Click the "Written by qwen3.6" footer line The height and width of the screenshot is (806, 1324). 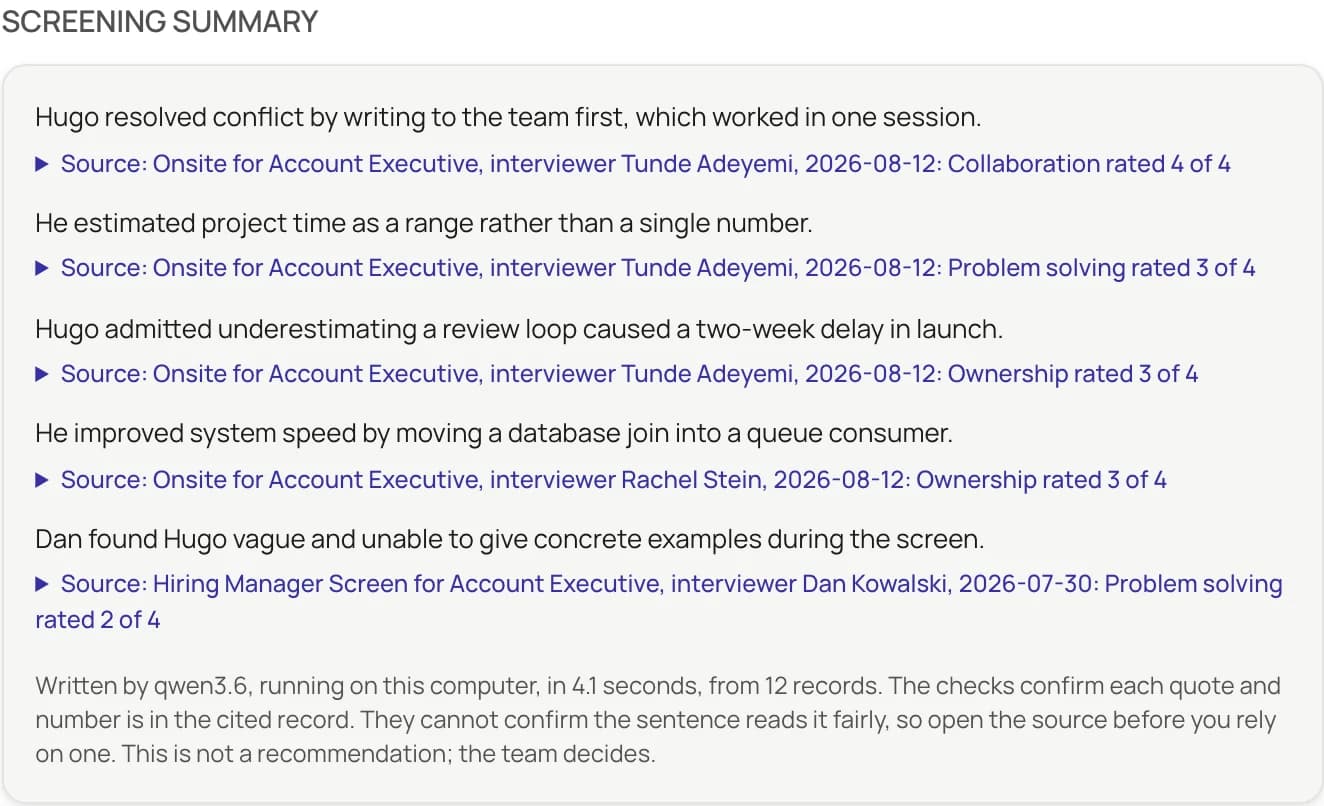pos(658,687)
